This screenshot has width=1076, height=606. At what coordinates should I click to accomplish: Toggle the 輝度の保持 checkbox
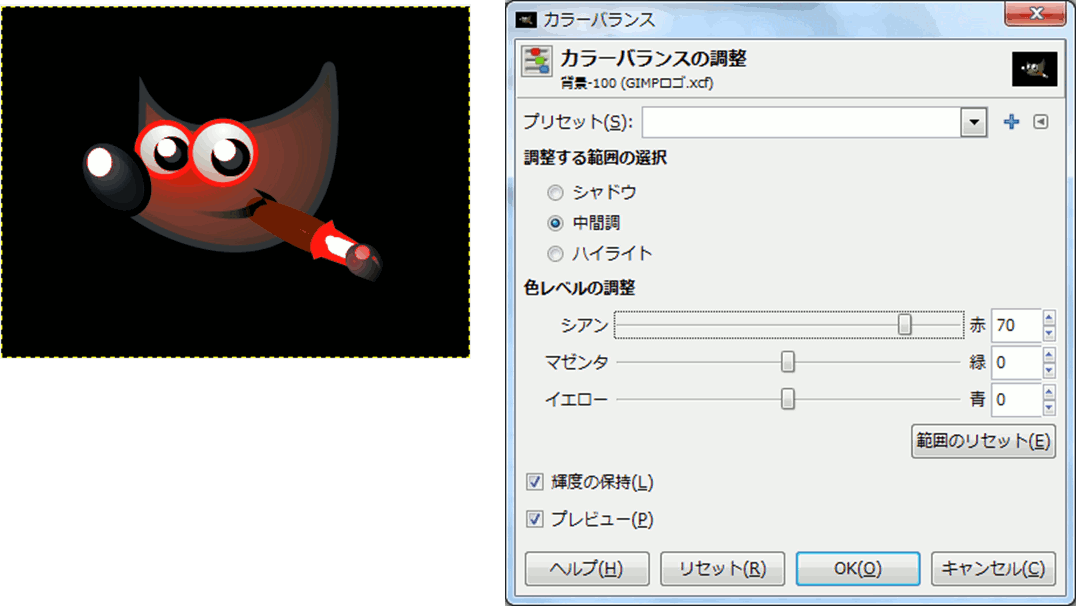pyautogui.click(x=535, y=483)
